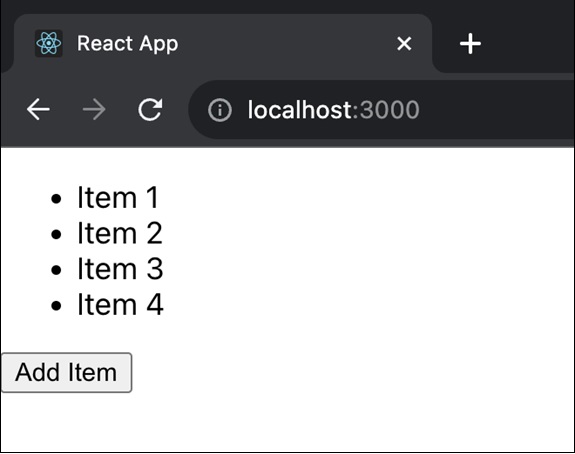Click the 'Item 3' list entry
Screen dimensions: 575x454
(x=120, y=269)
